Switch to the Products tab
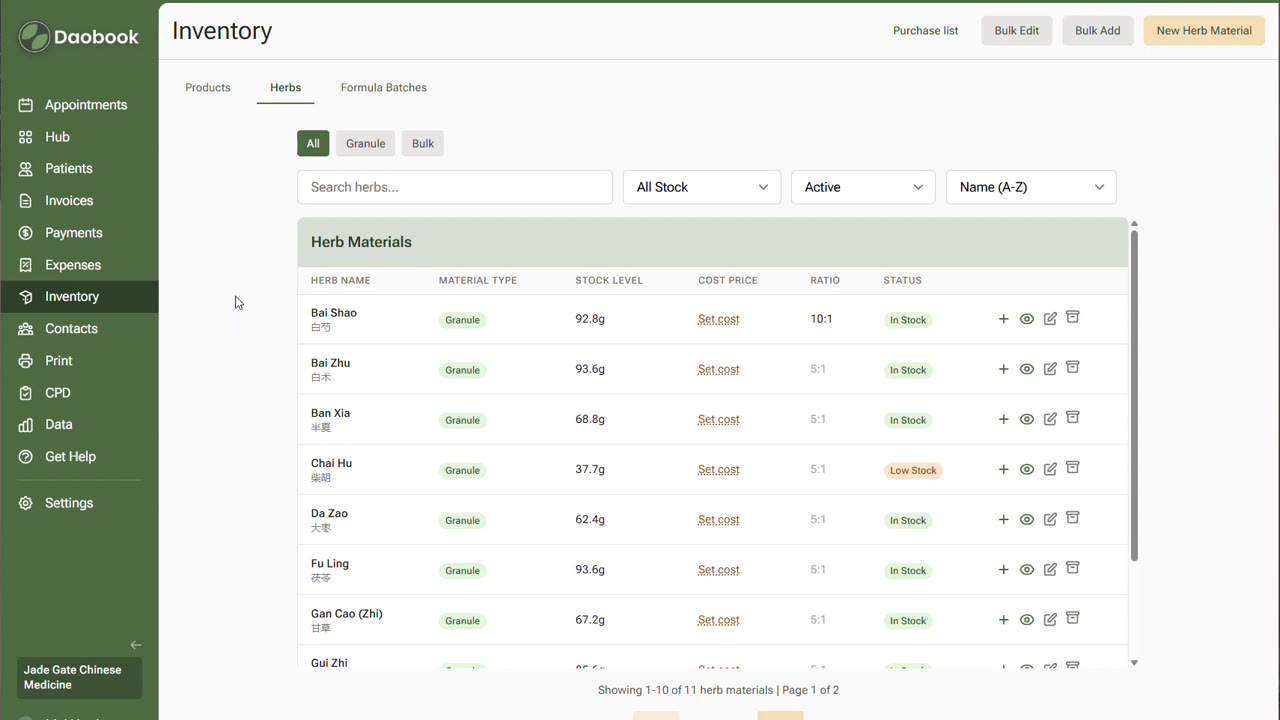Screen dimensions: 1280x720 click(208, 88)
